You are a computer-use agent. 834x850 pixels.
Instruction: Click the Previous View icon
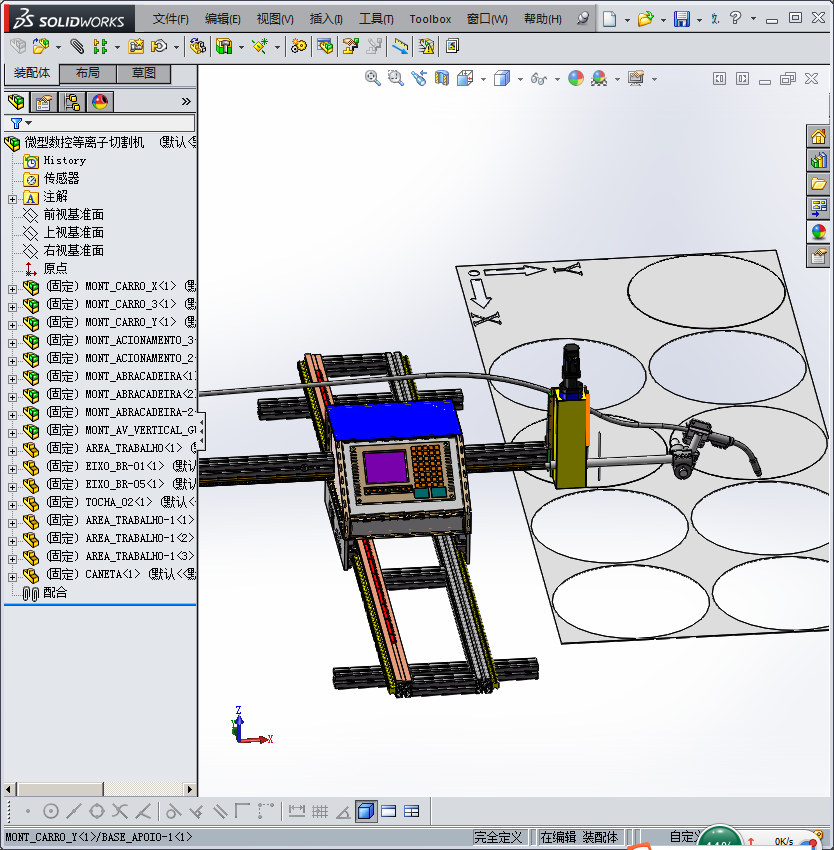pyautogui.click(x=419, y=79)
